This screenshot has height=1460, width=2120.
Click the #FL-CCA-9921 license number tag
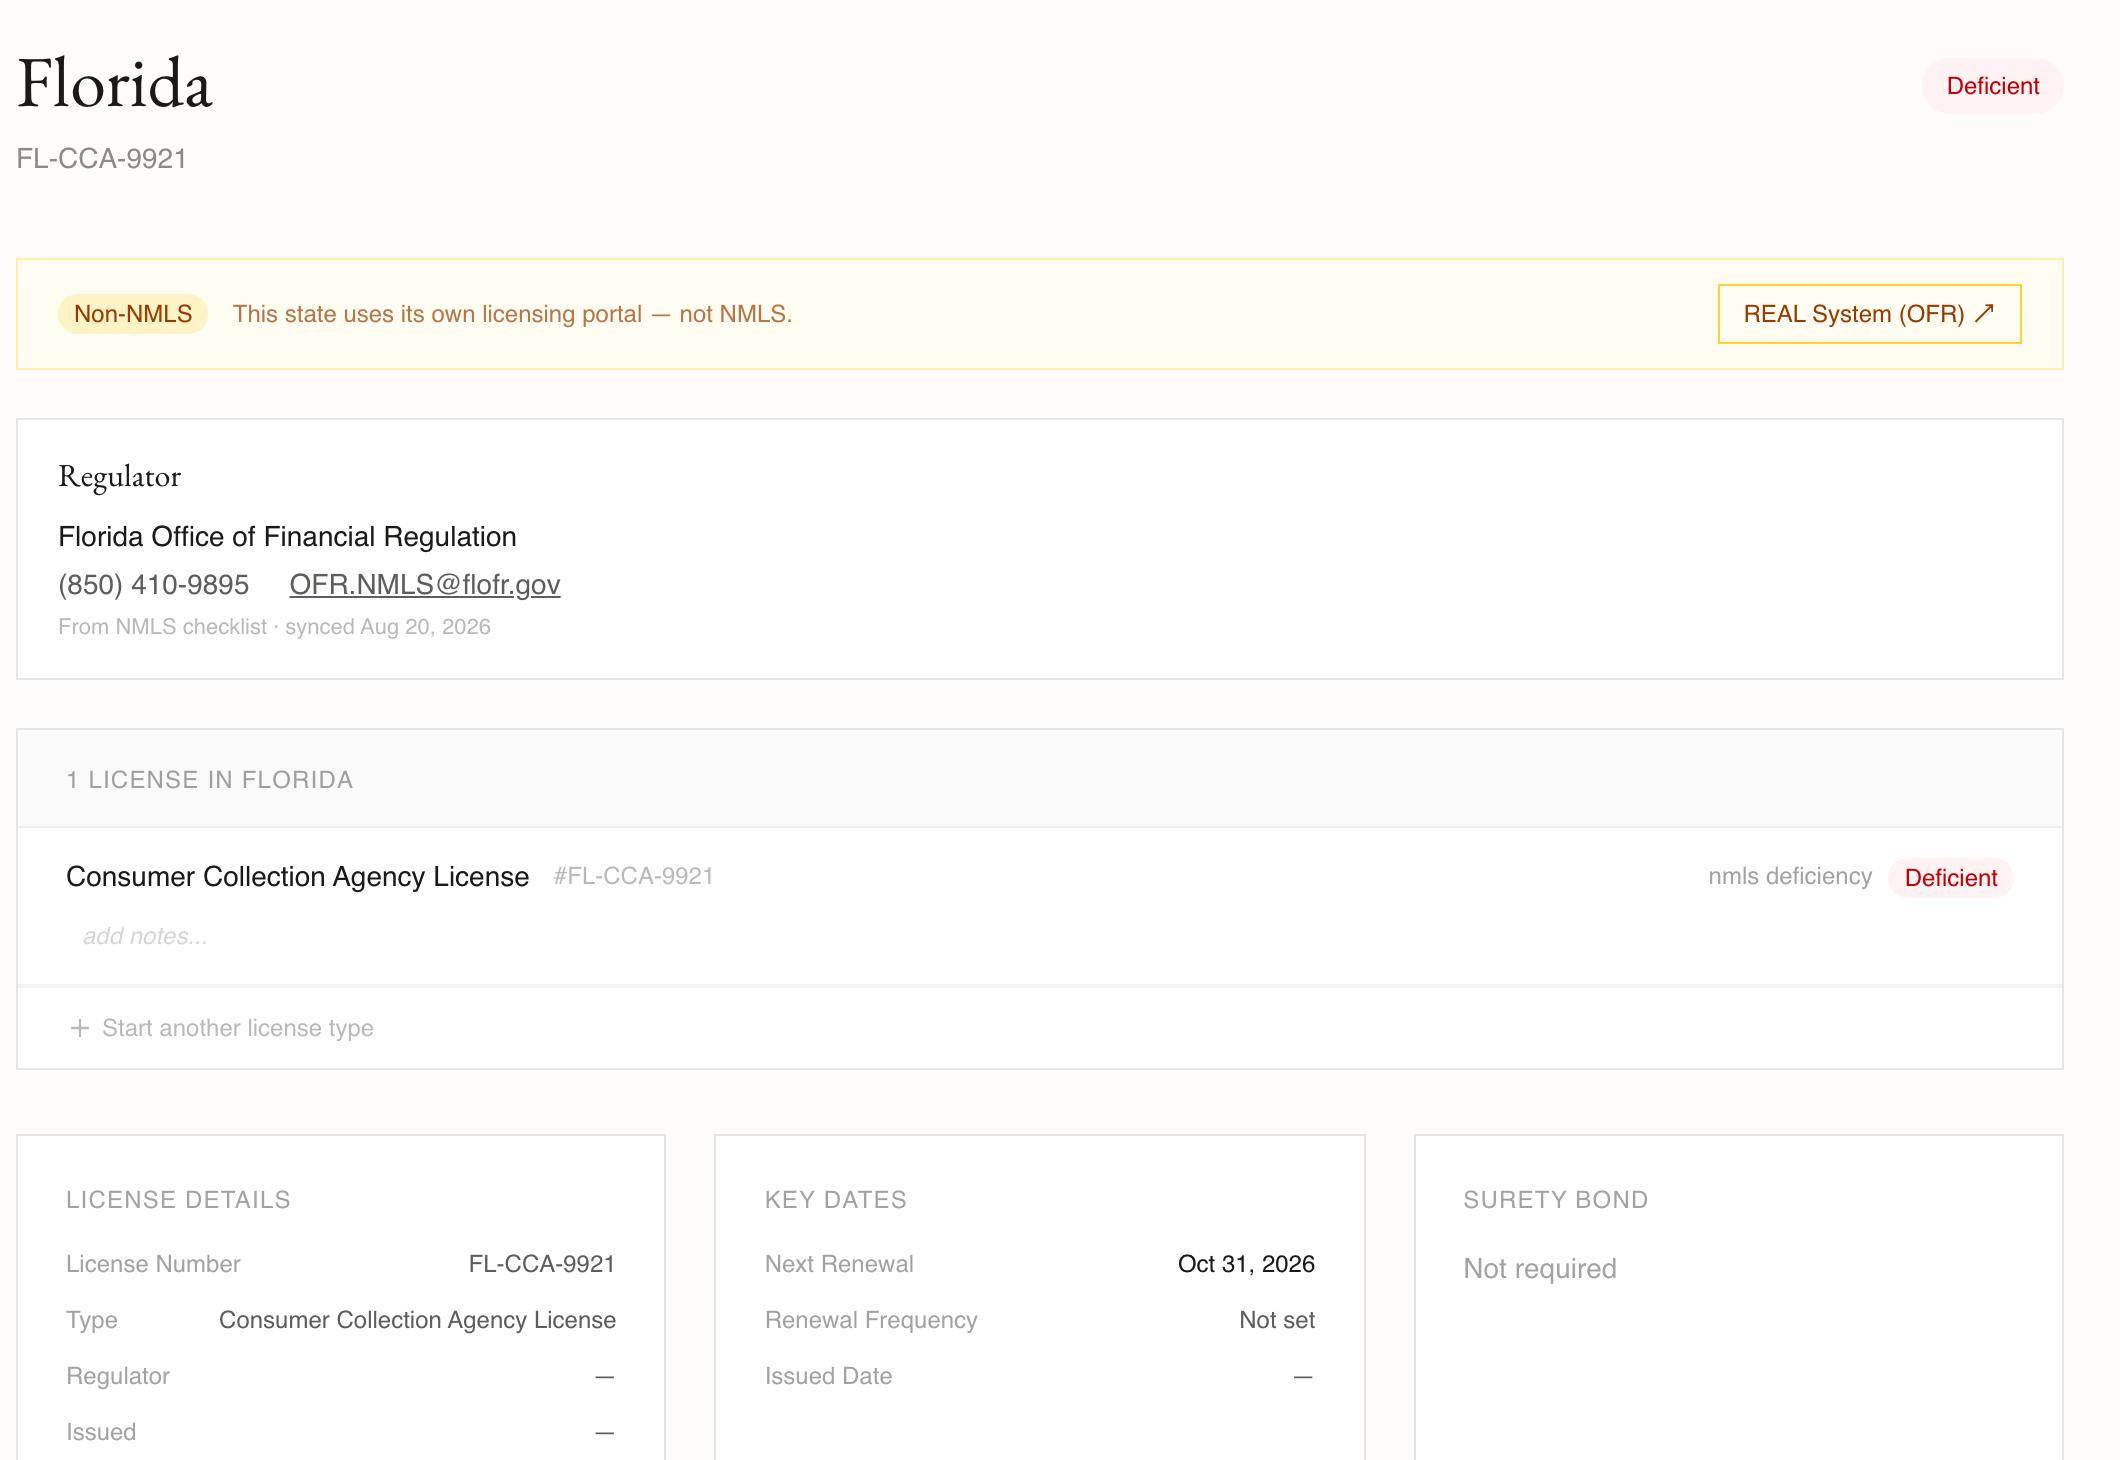click(x=634, y=876)
